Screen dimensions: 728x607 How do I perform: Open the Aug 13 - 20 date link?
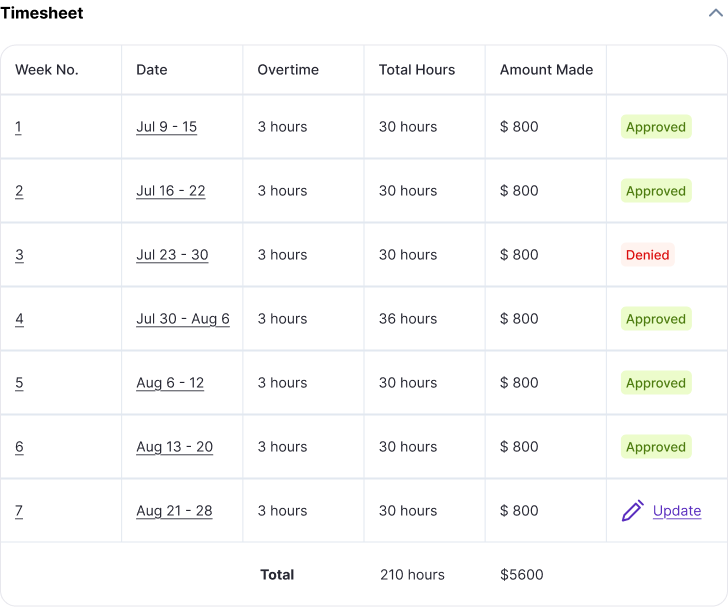175,447
